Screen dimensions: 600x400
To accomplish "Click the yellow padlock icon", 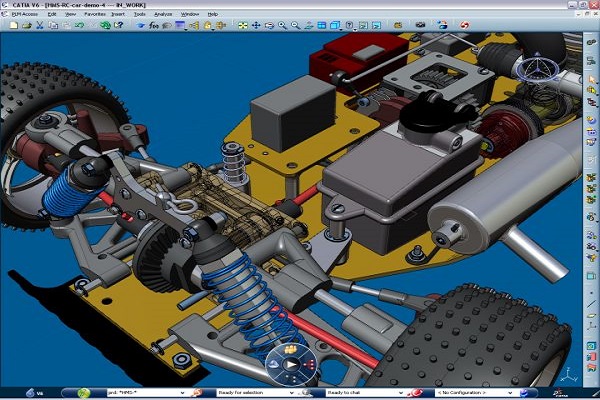I will (x=207, y=26).
